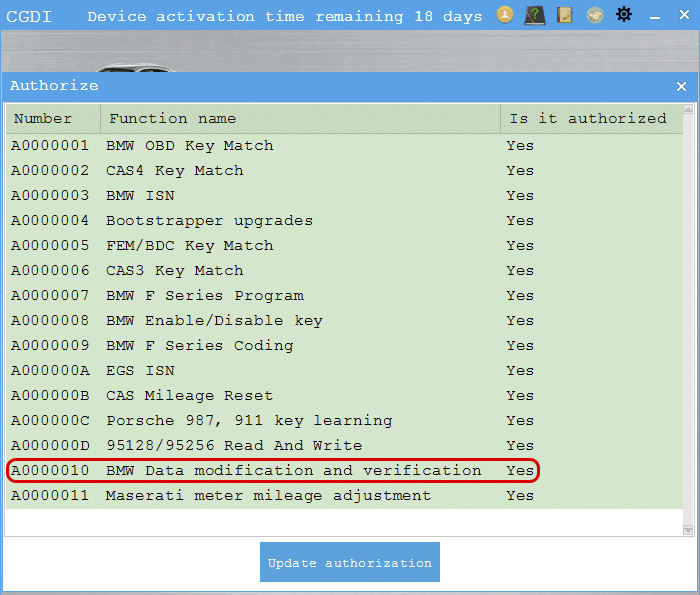
Task: Select Porsche 987, 911 key learning
Action: coord(249,421)
